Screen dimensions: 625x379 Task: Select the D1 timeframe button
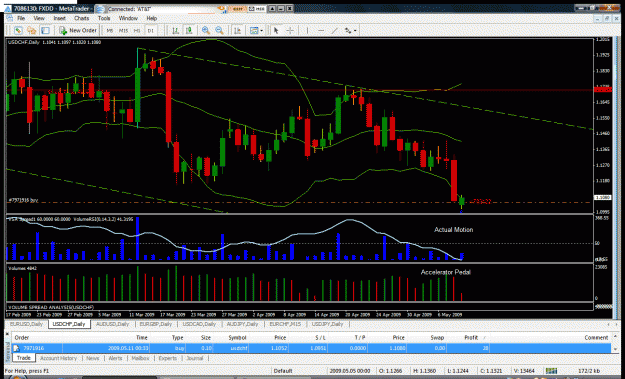tap(151, 30)
